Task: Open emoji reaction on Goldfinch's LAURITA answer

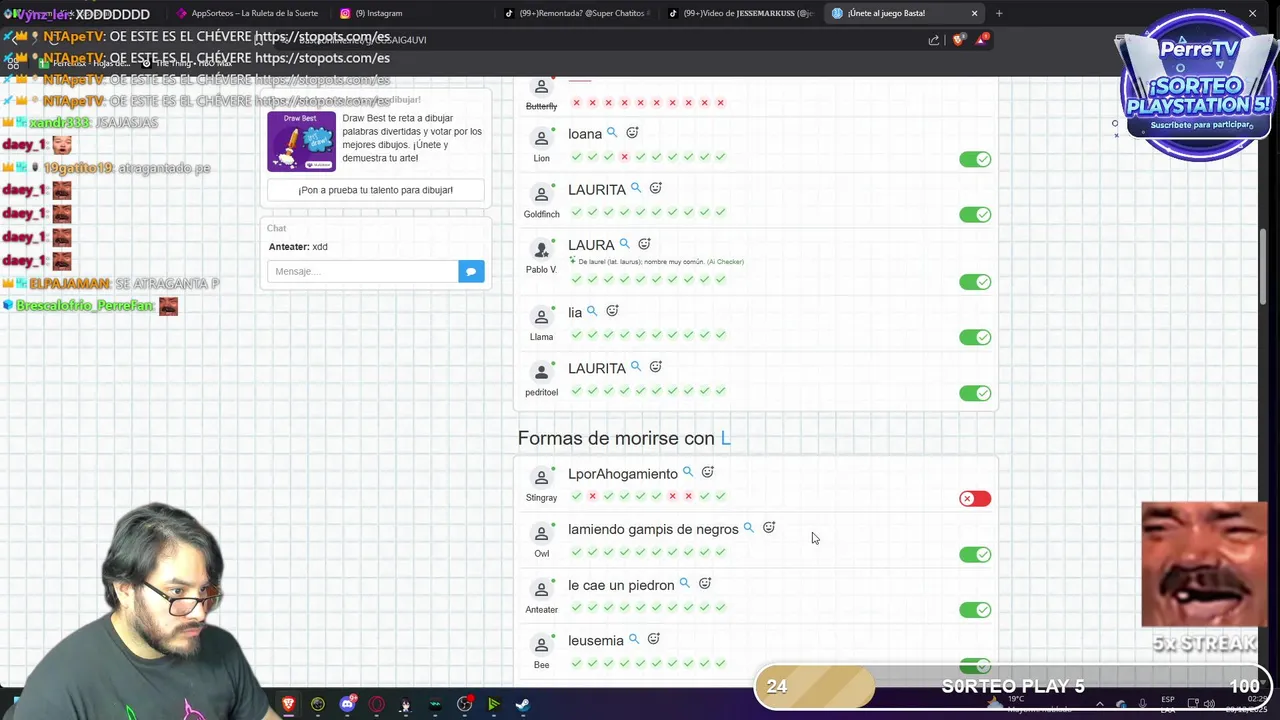Action: [656, 188]
